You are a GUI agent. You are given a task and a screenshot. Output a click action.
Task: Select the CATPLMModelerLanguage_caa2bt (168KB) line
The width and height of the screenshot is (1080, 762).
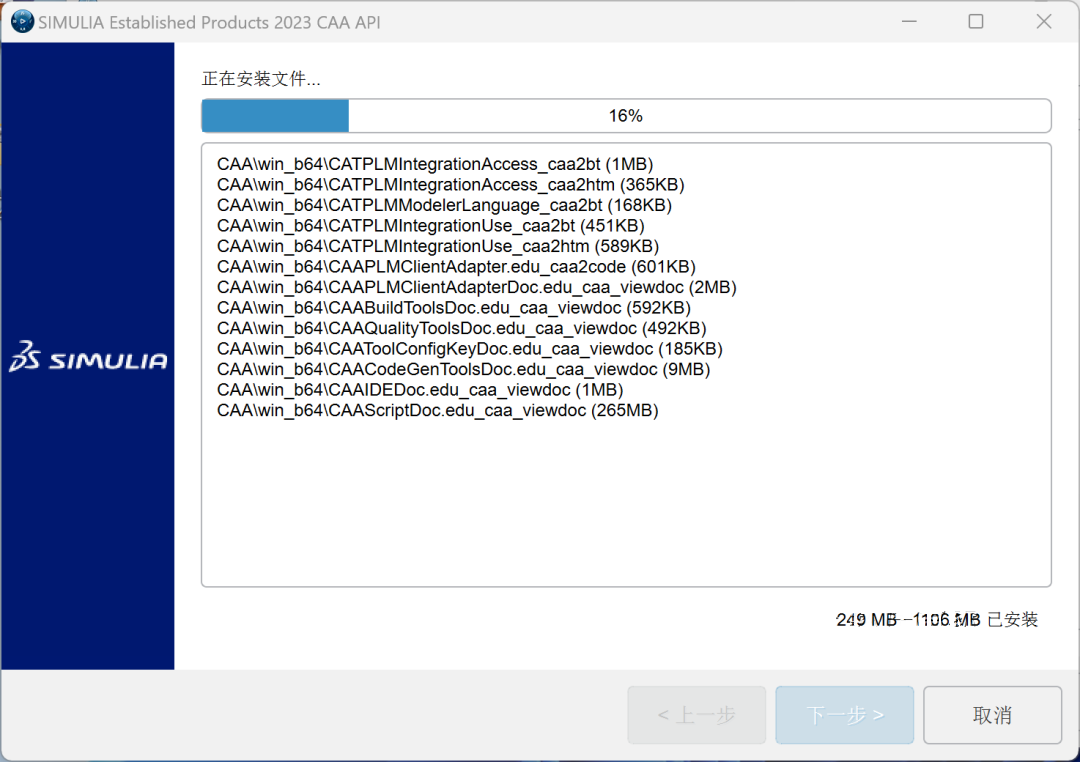click(x=444, y=205)
